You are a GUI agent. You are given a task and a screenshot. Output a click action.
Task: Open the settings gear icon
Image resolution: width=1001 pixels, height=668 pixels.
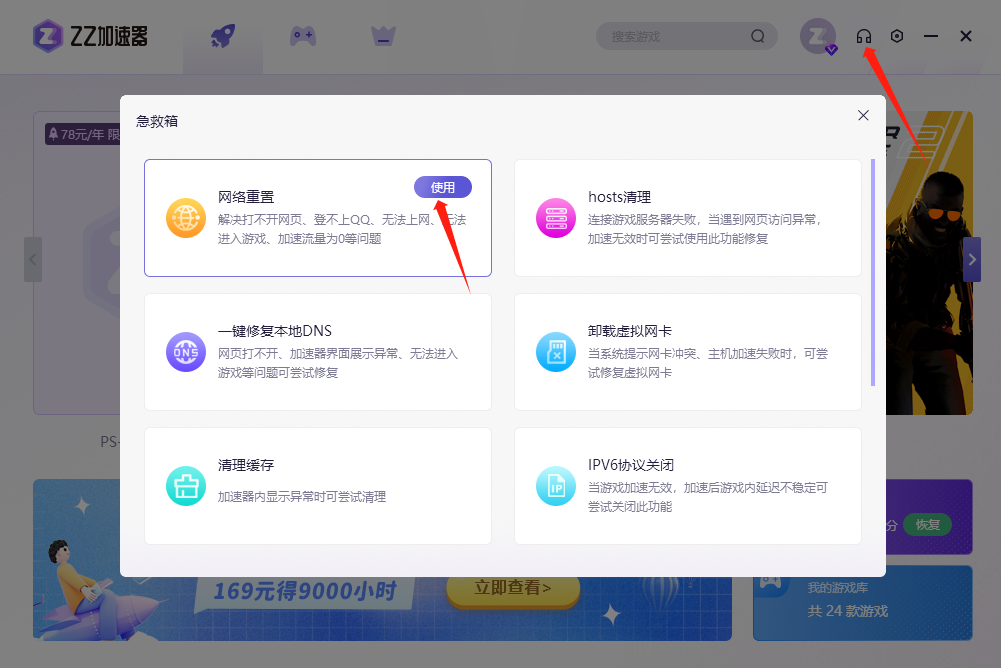coord(897,36)
